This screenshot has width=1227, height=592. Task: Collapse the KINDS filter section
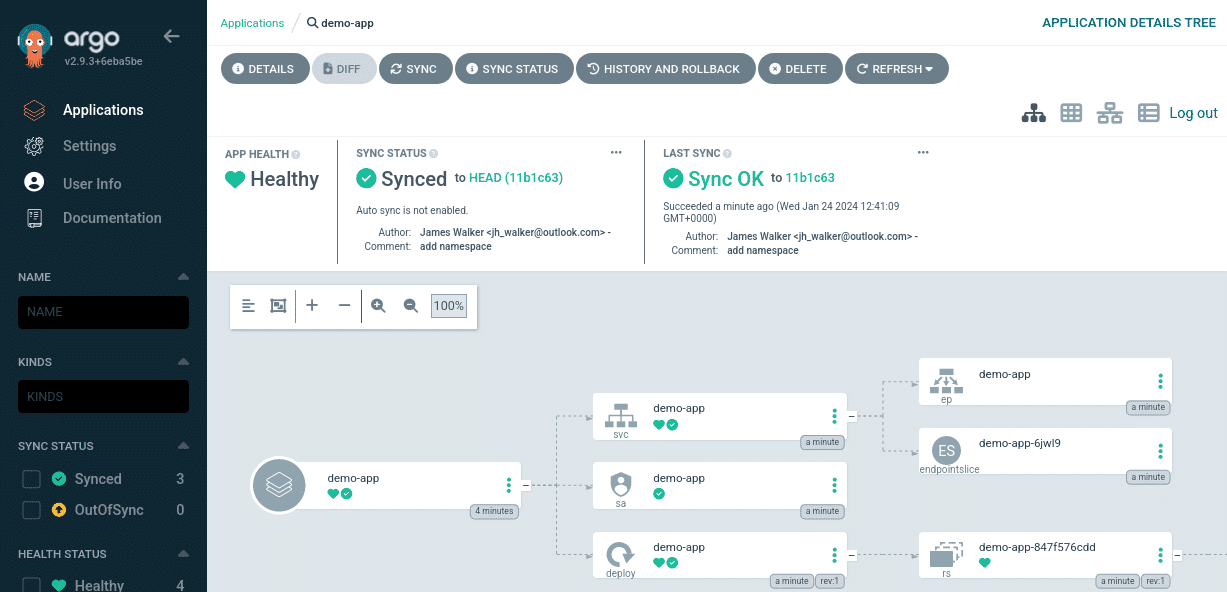(x=183, y=361)
